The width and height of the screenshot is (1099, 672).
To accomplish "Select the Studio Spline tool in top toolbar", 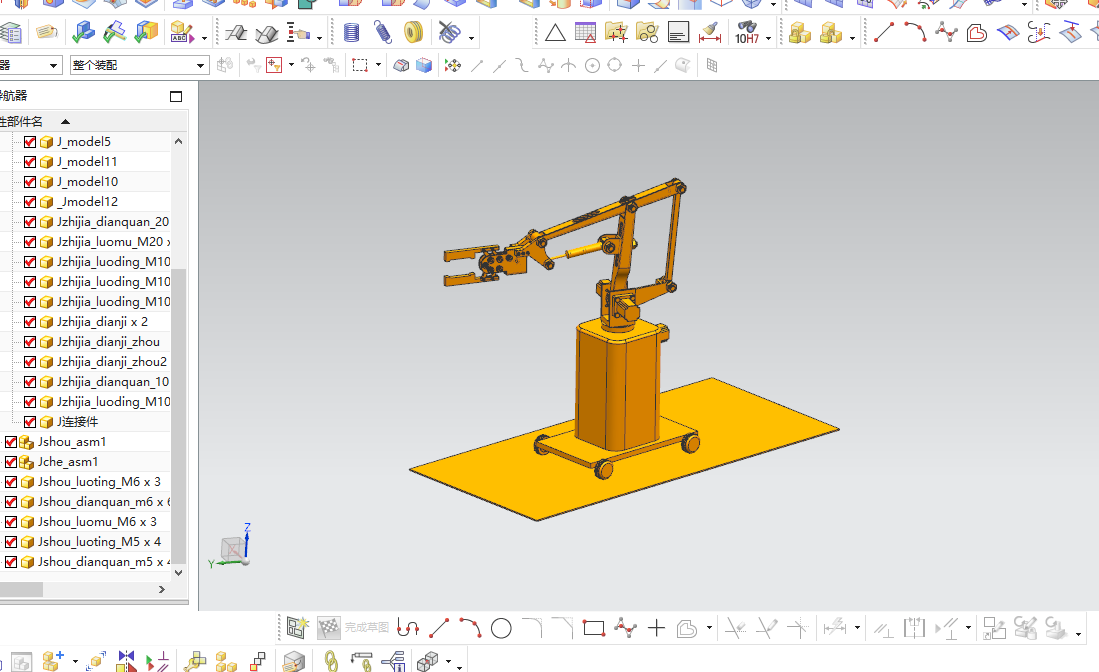I will click(946, 32).
